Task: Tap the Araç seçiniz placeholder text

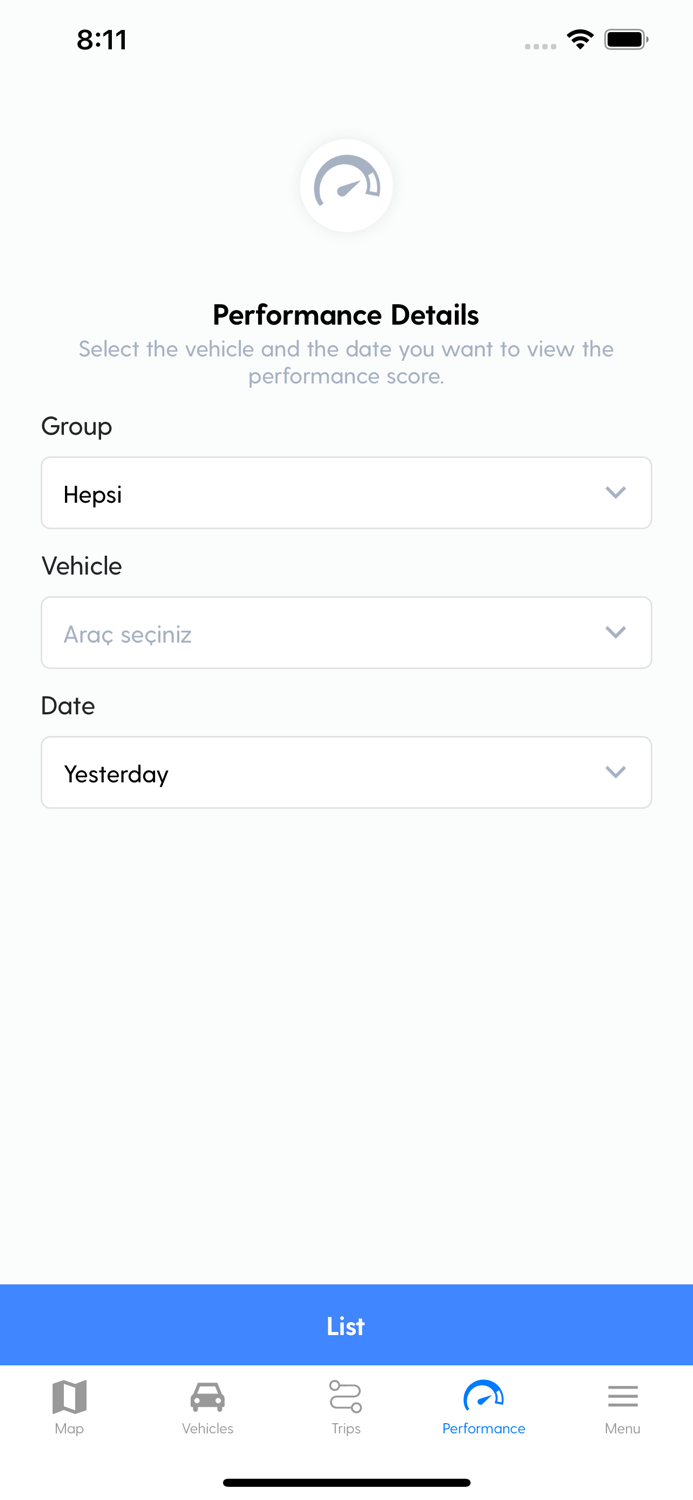Action: 127,635
